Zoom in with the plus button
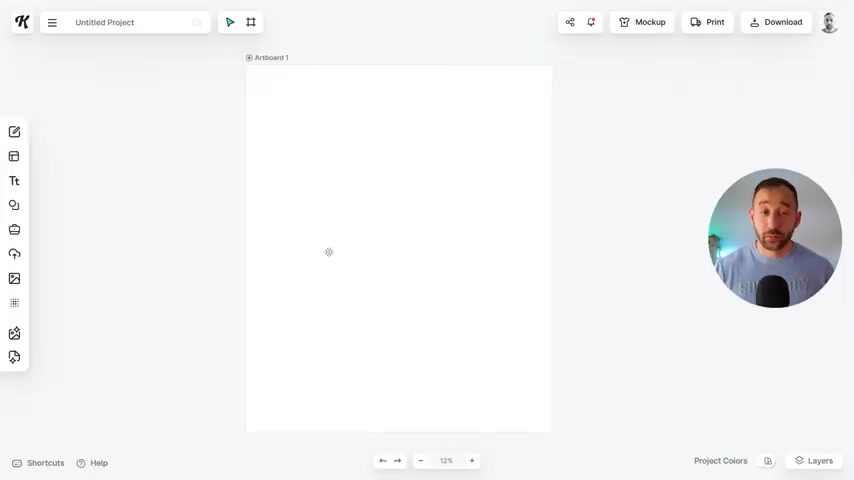Screen dimensions: 854x480 (x=472, y=461)
